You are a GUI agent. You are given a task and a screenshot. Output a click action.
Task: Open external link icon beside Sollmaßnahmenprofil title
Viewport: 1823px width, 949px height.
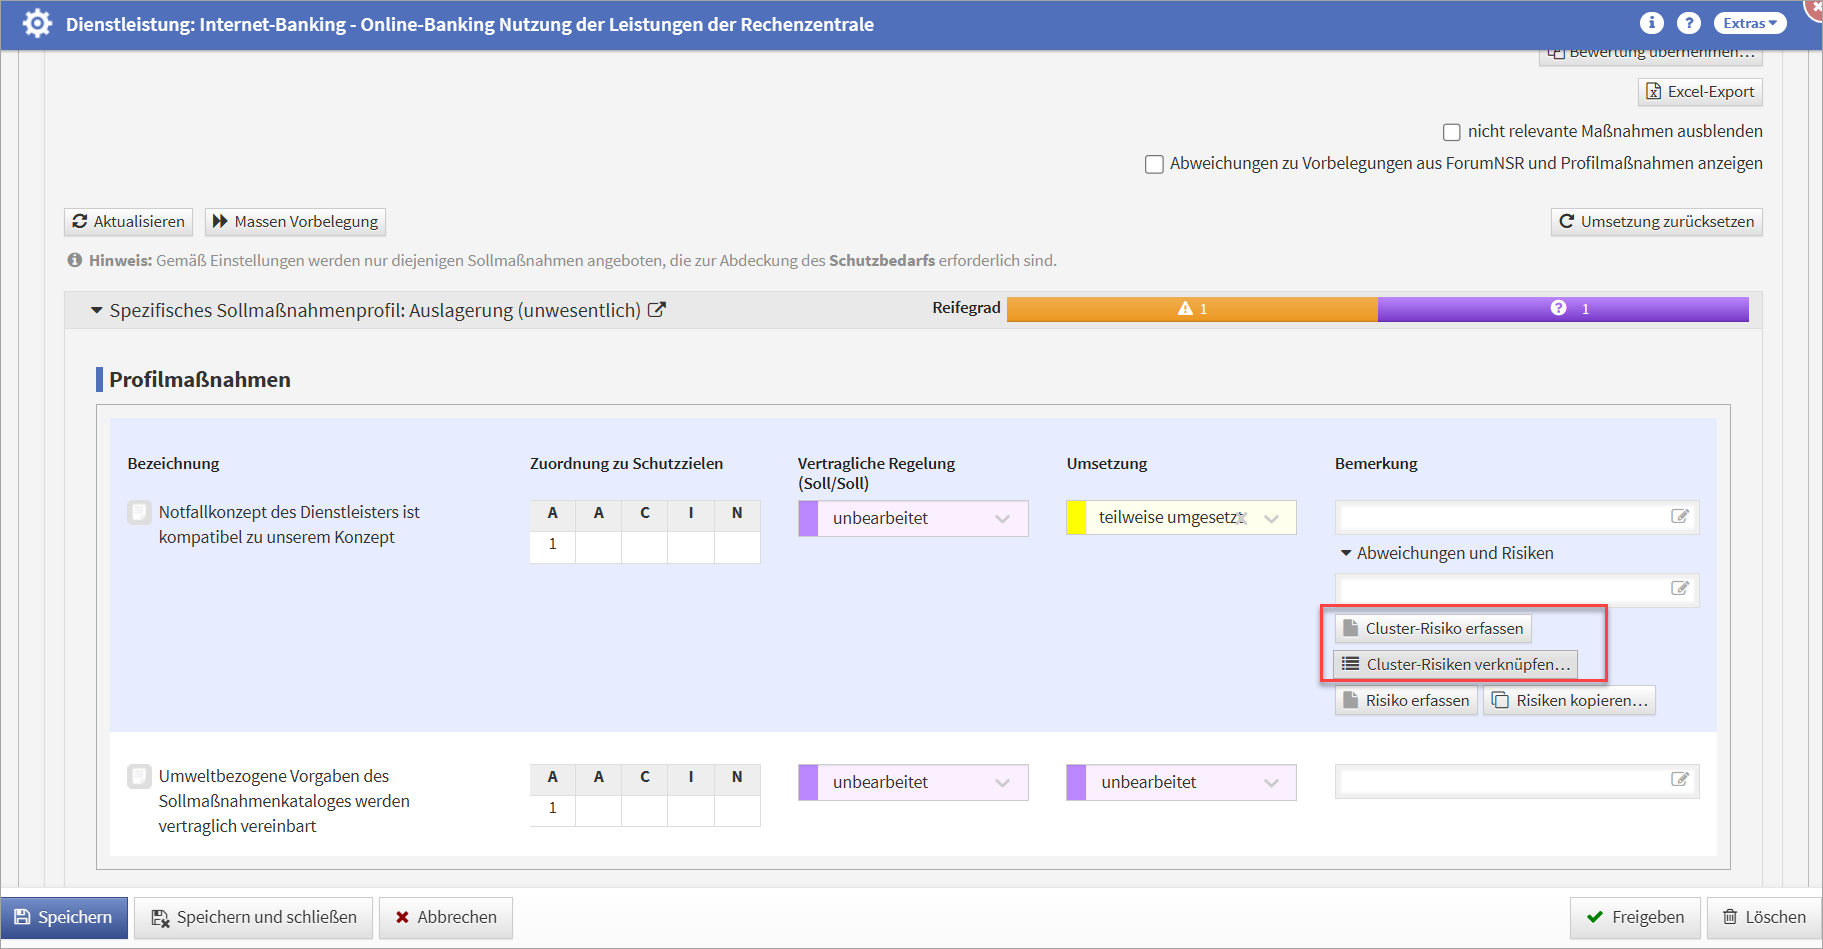pyautogui.click(x=657, y=310)
